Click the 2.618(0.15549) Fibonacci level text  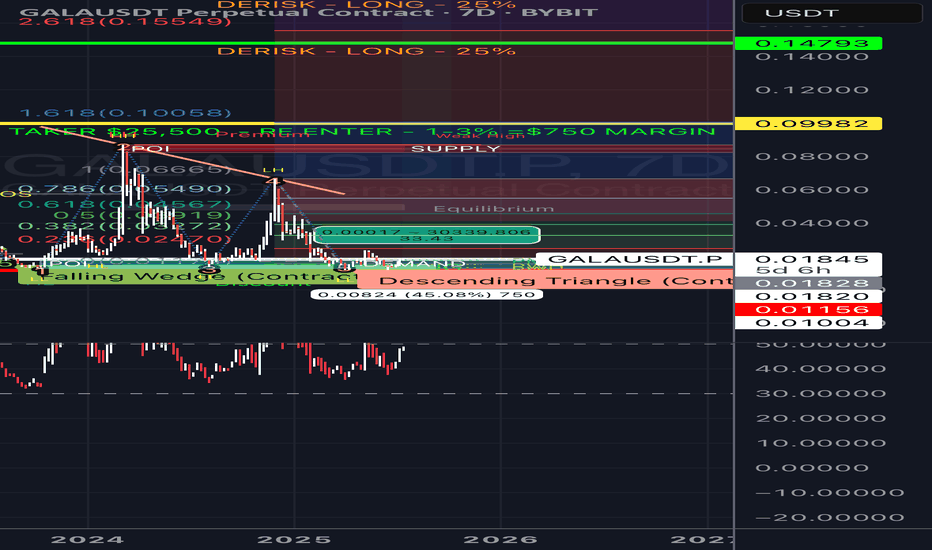(x=125, y=21)
